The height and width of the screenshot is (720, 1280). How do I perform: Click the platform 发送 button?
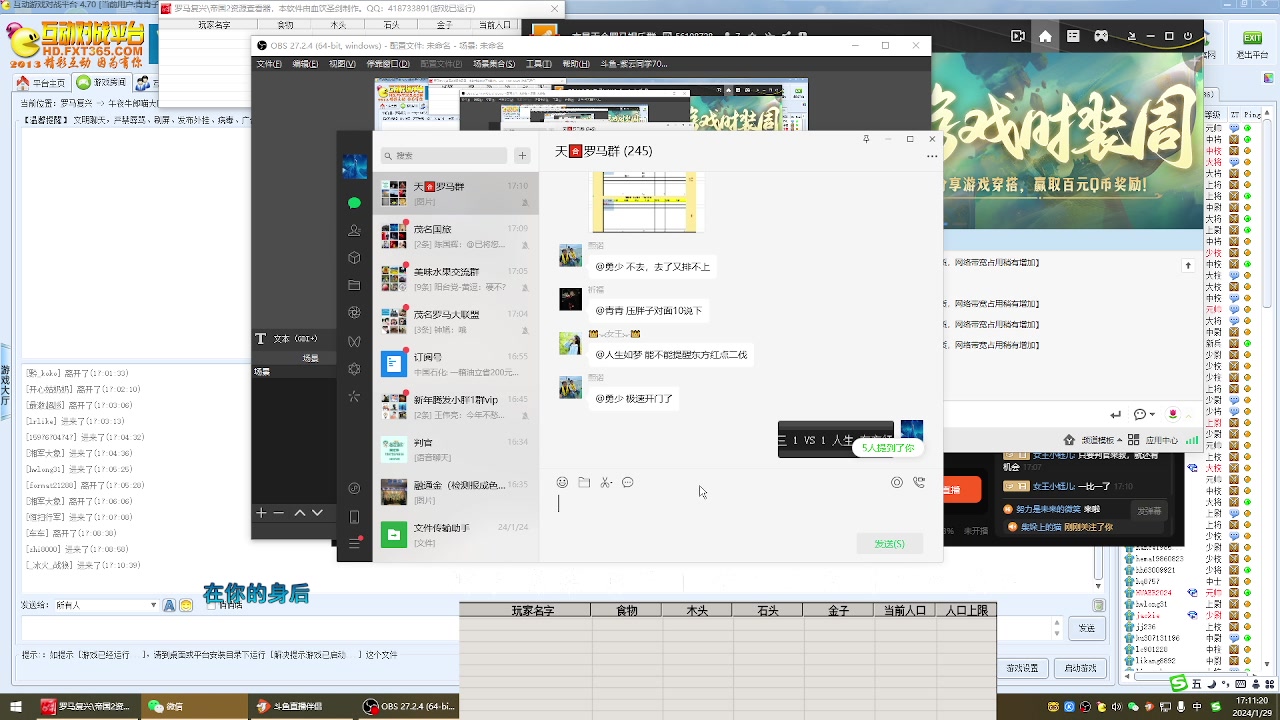pyautogui.click(x=1087, y=628)
